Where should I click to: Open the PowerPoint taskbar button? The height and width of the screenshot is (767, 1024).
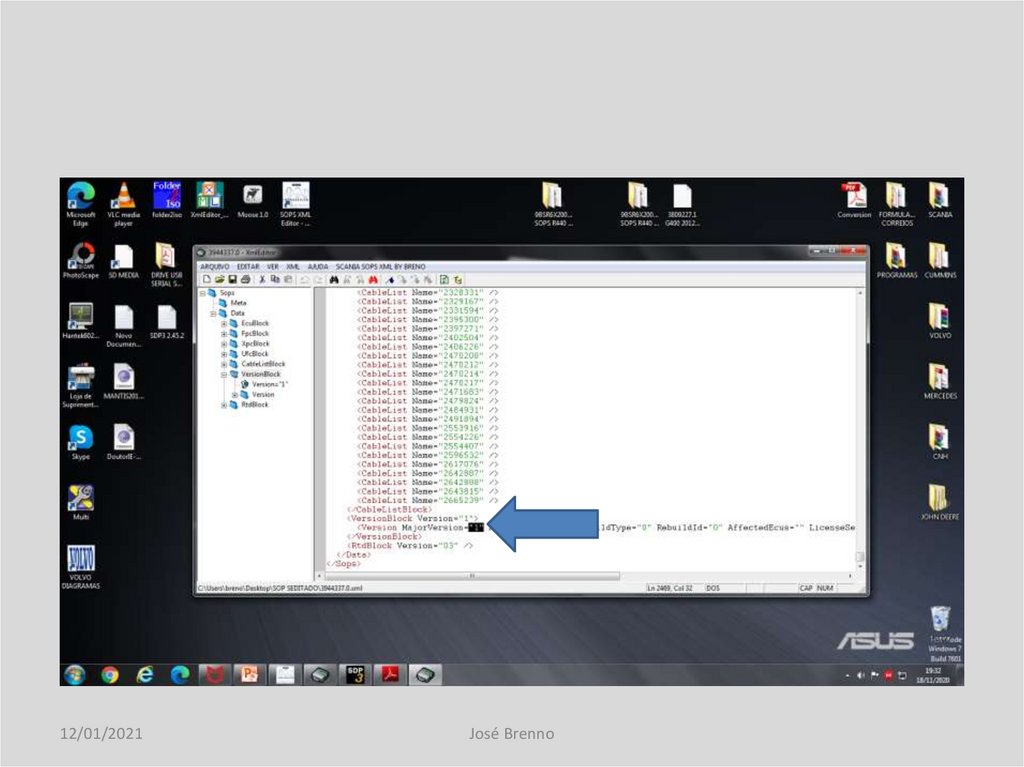click(249, 674)
